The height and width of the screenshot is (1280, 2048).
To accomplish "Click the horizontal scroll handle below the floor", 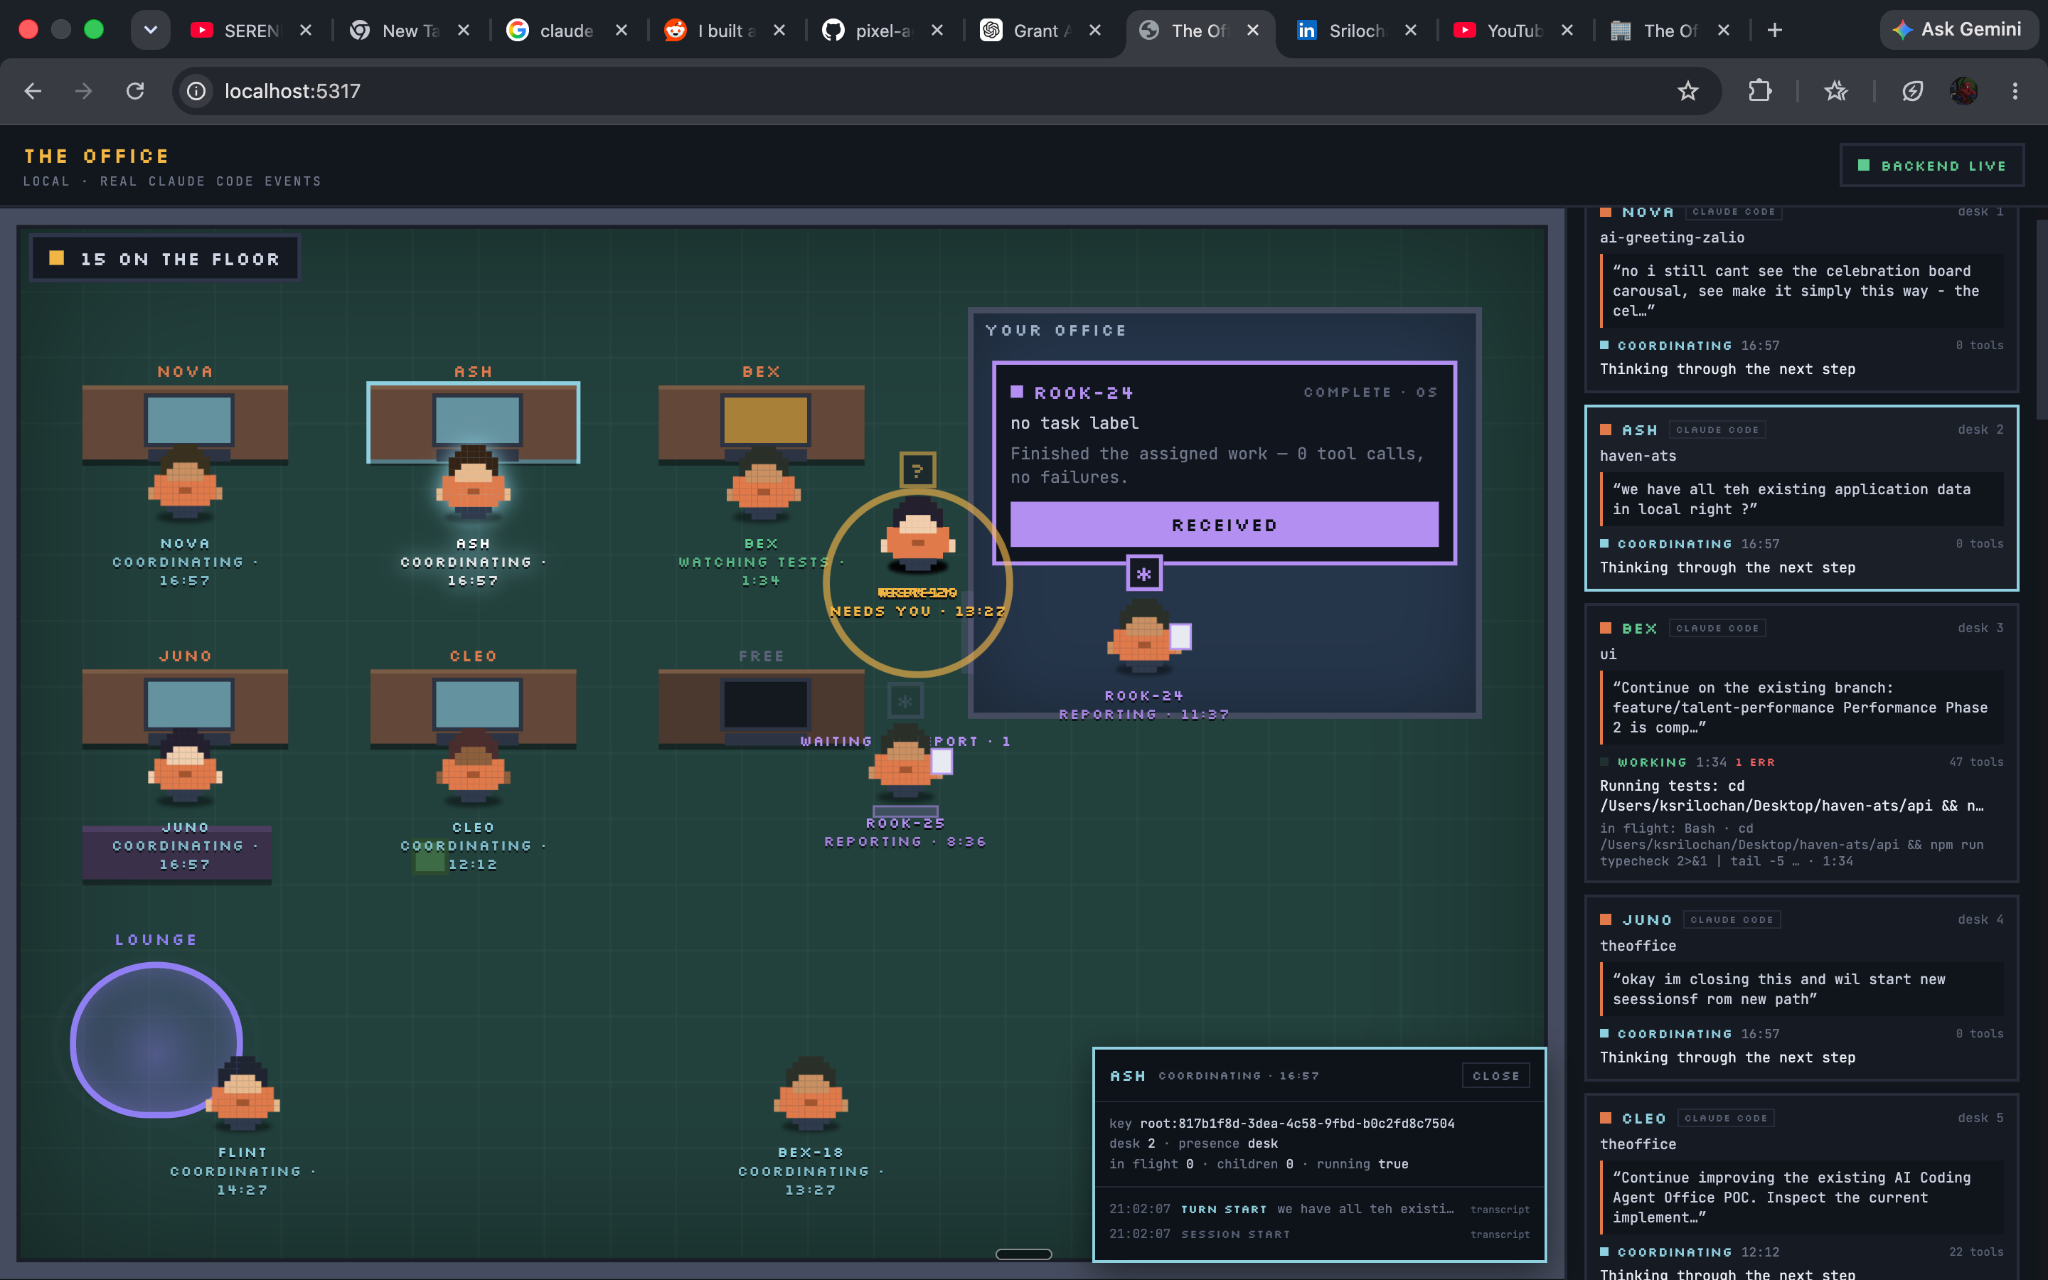I will [1024, 1254].
